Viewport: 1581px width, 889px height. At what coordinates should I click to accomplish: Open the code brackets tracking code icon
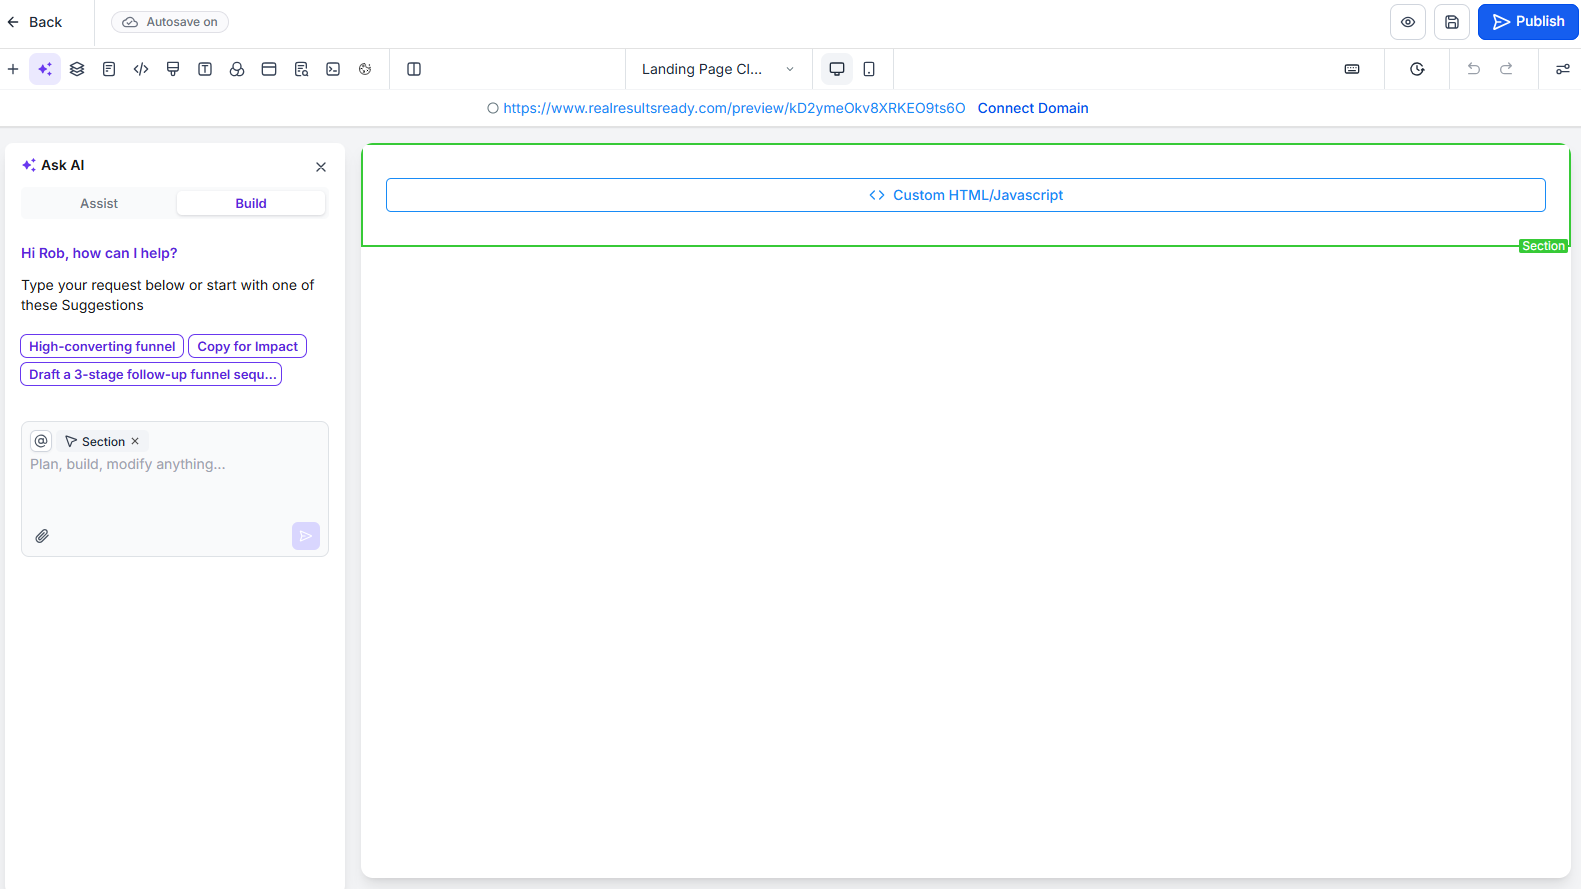point(141,69)
